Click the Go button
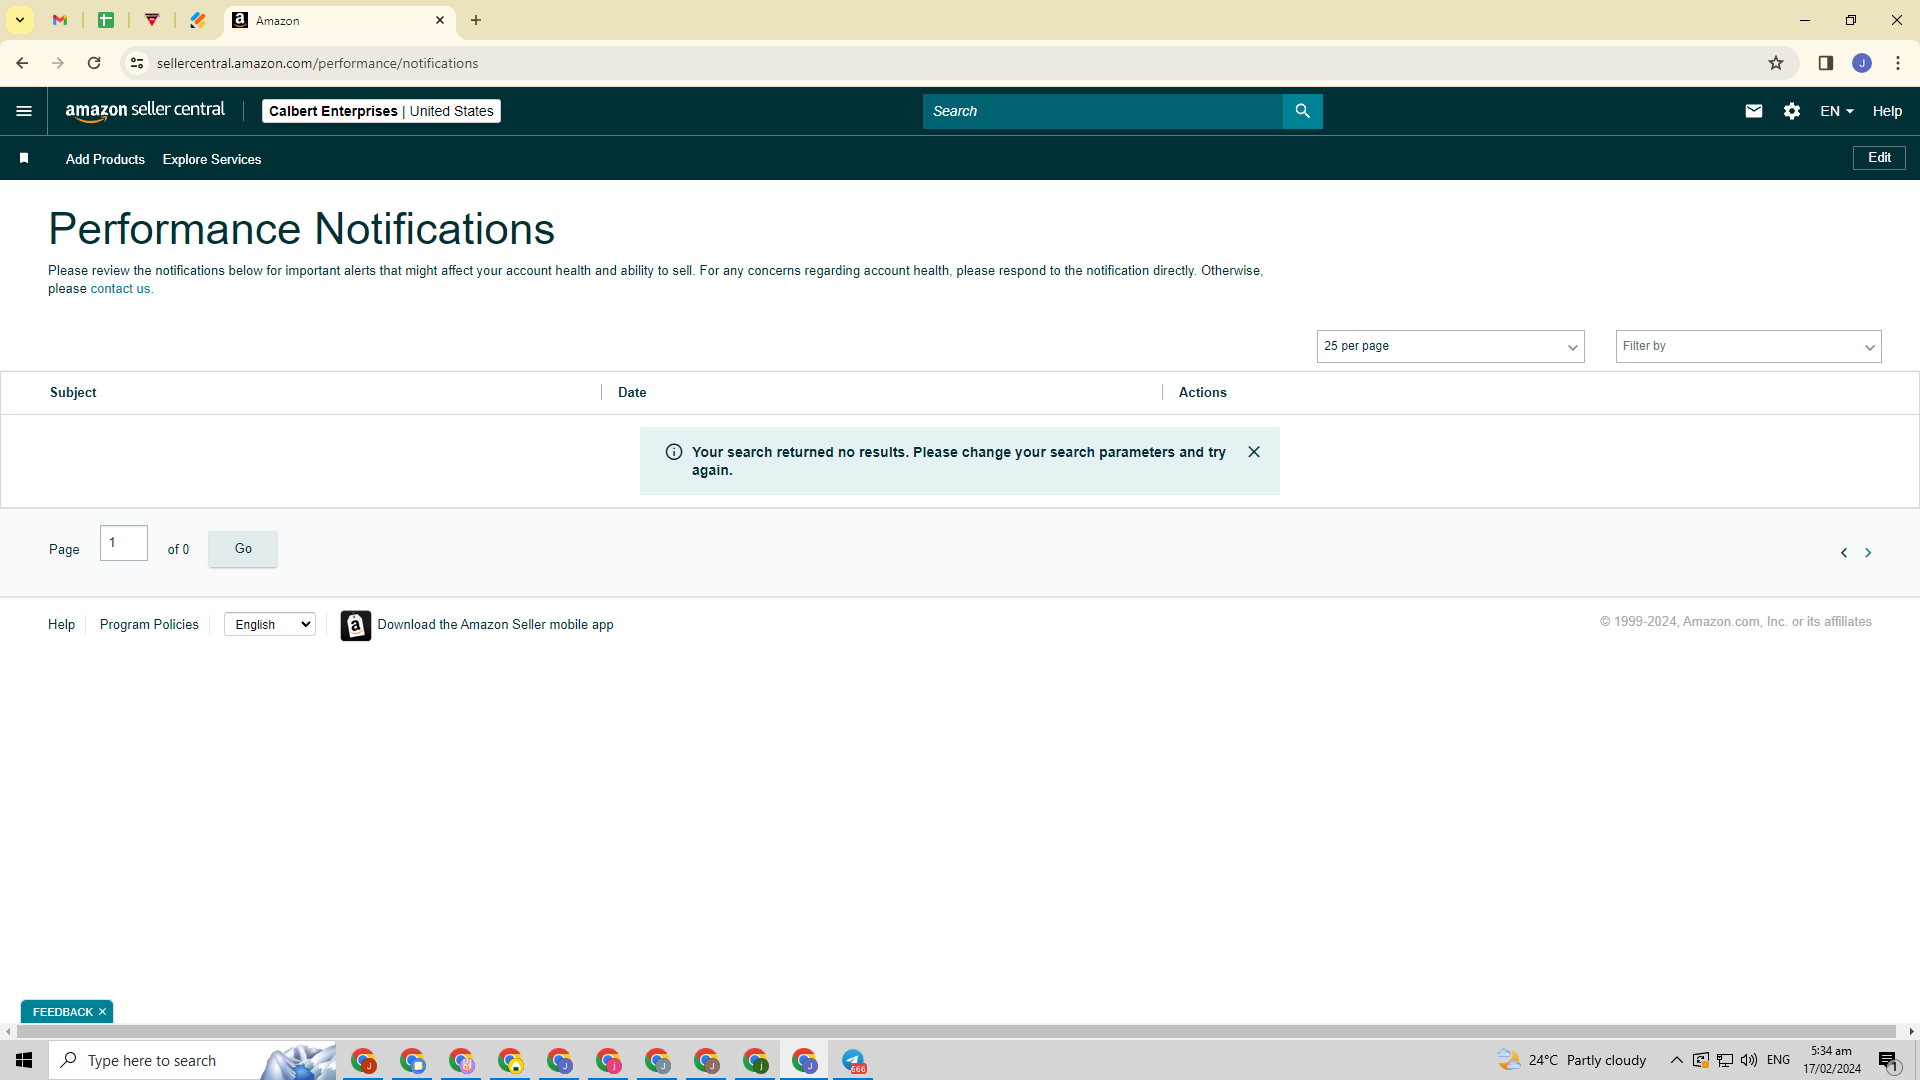This screenshot has height=1080, width=1920. pyautogui.click(x=243, y=549)
